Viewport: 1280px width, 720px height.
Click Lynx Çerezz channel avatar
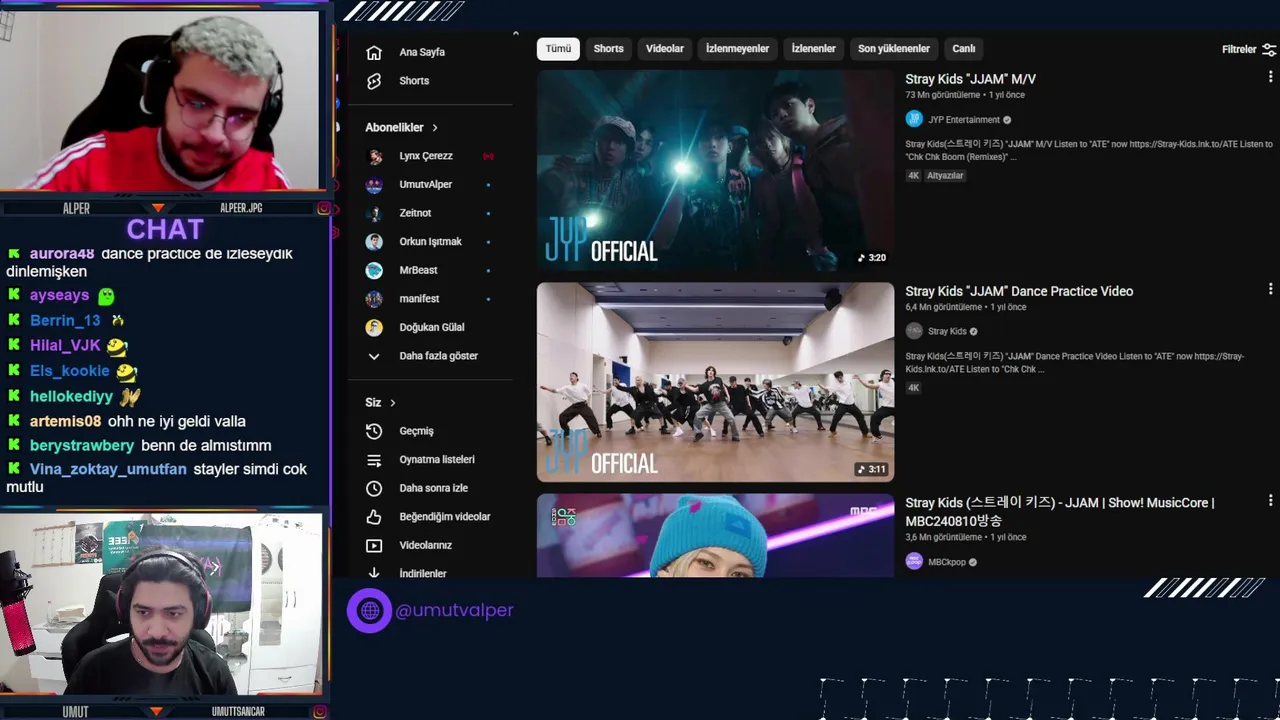tap(374, 156)
